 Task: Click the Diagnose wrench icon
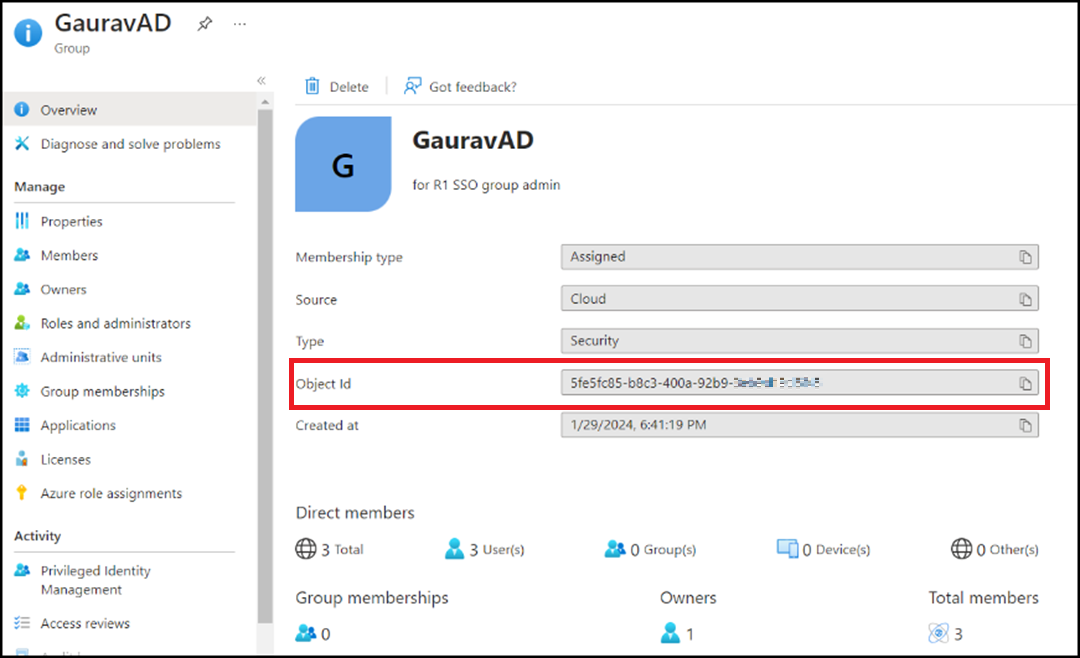pos(22,143)
